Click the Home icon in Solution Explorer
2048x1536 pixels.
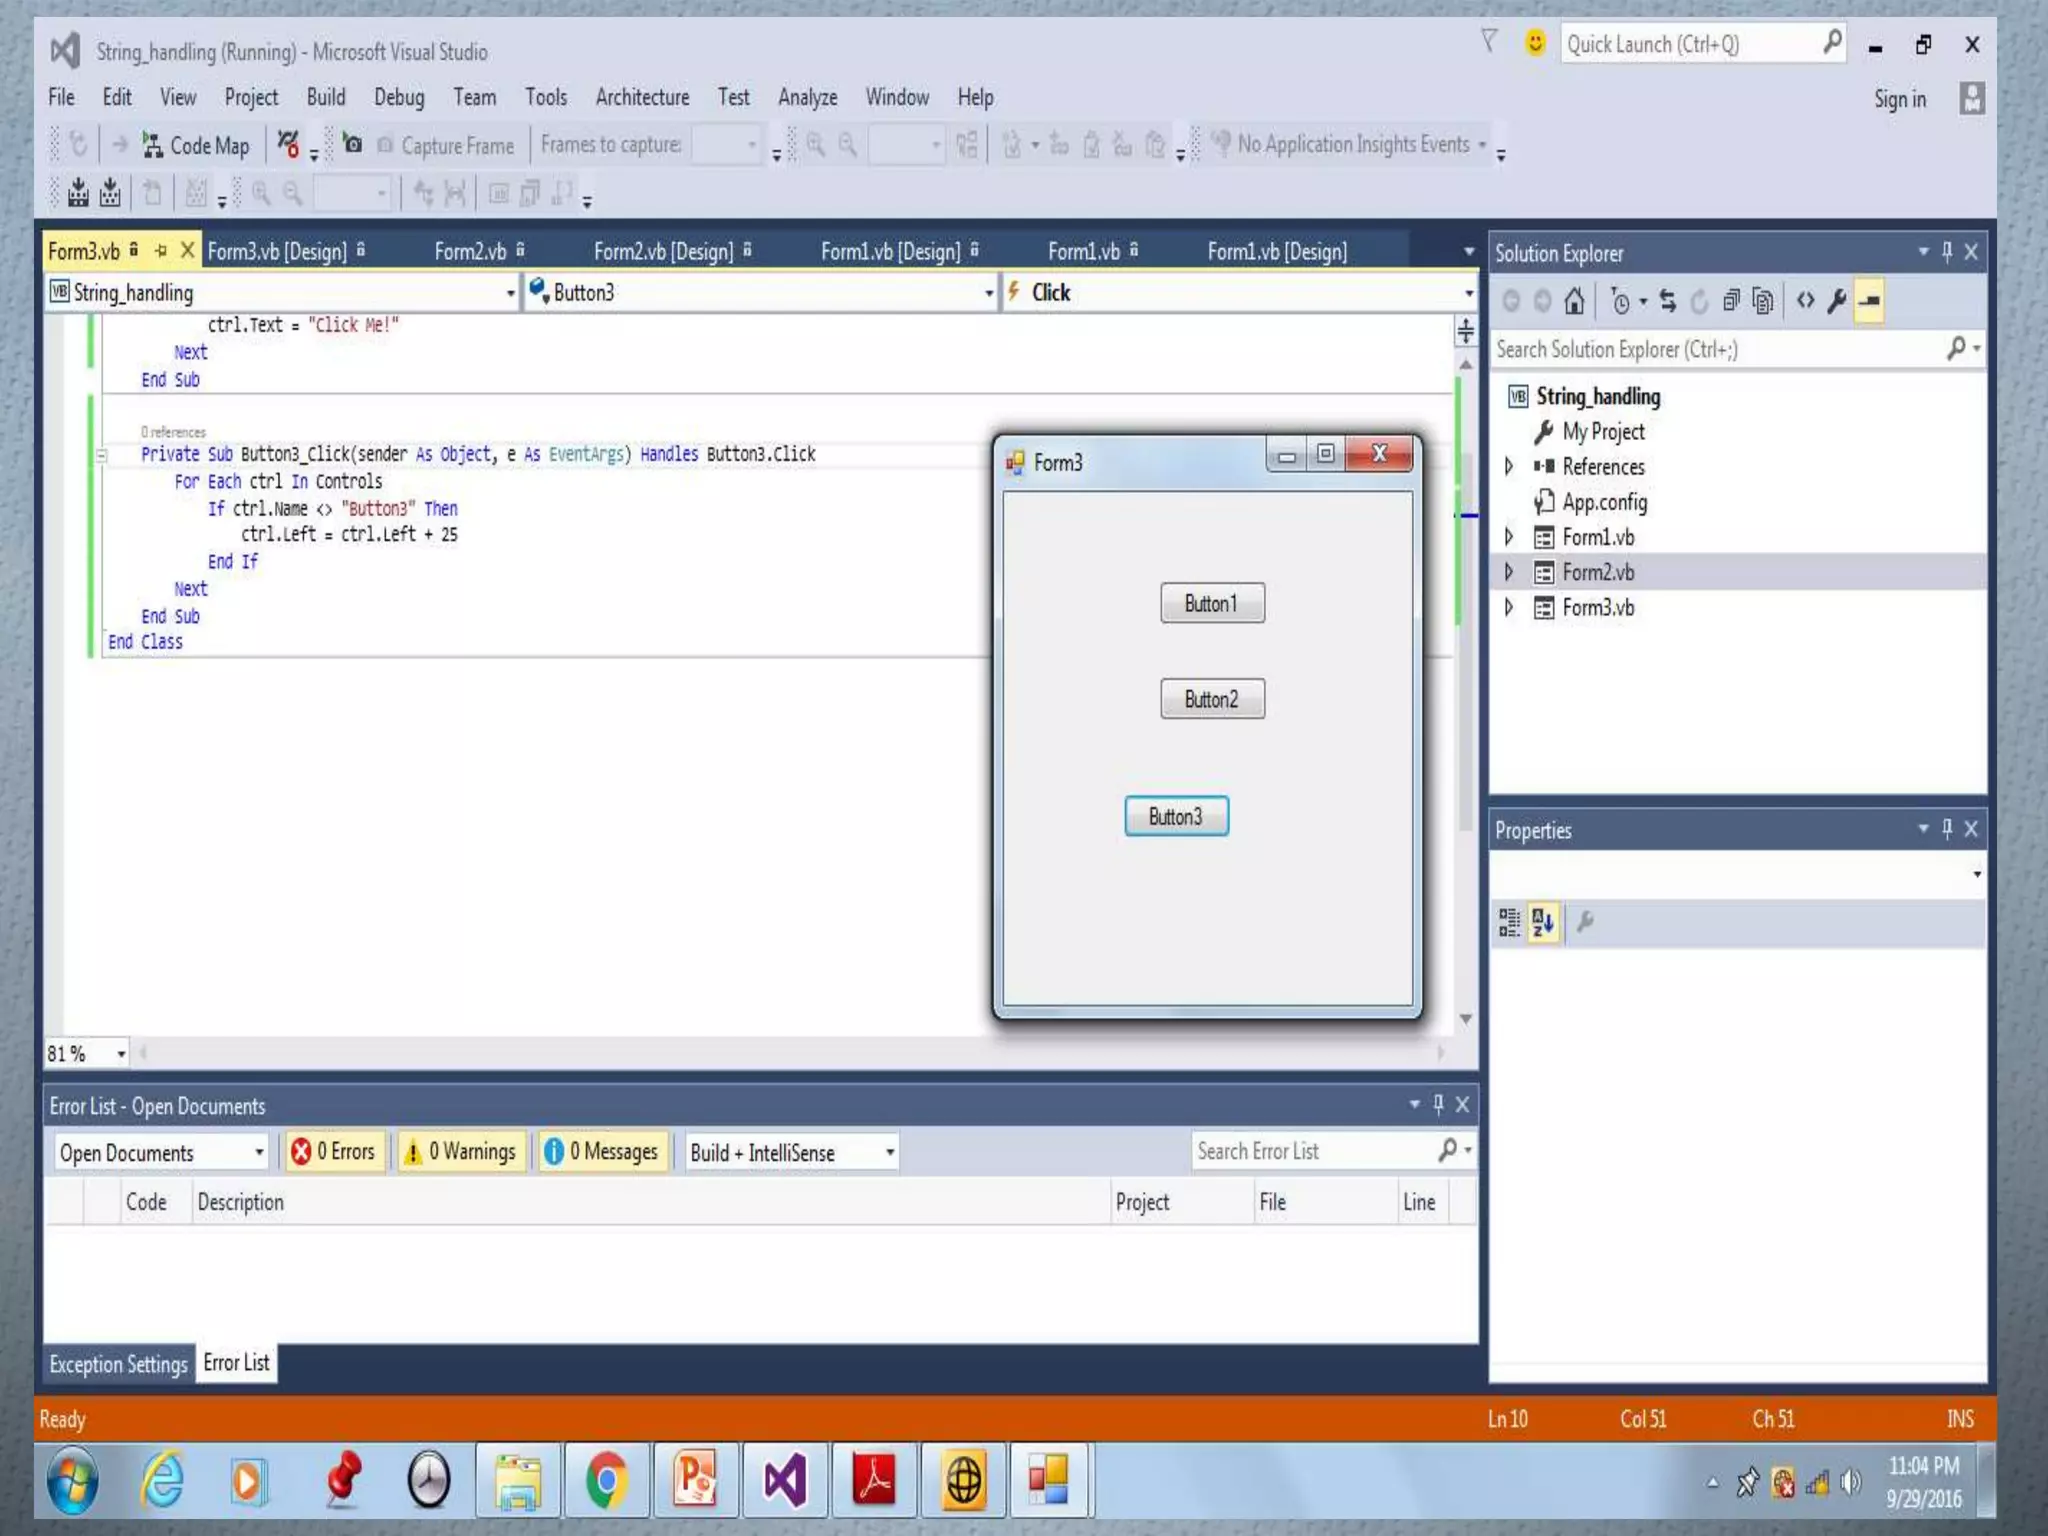(x=1574, y=301)
